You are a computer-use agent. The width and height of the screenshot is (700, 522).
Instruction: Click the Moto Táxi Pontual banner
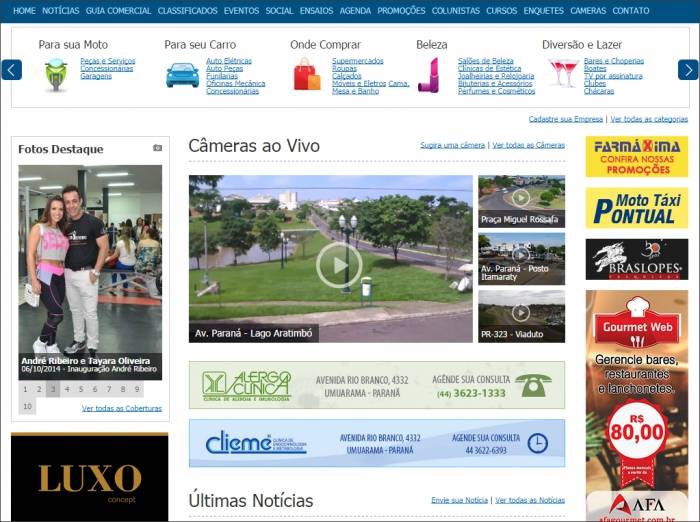[636, 208]
